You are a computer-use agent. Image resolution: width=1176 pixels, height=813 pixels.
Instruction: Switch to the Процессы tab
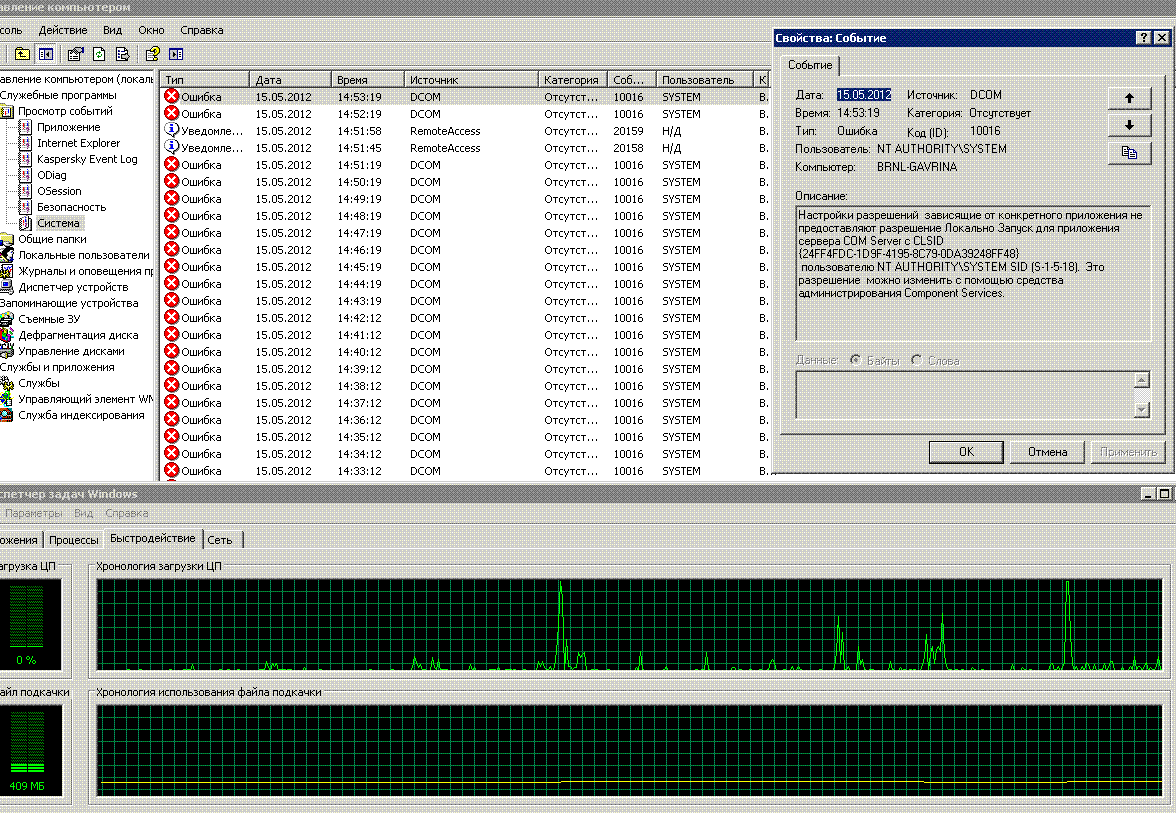tap(74, 540)
